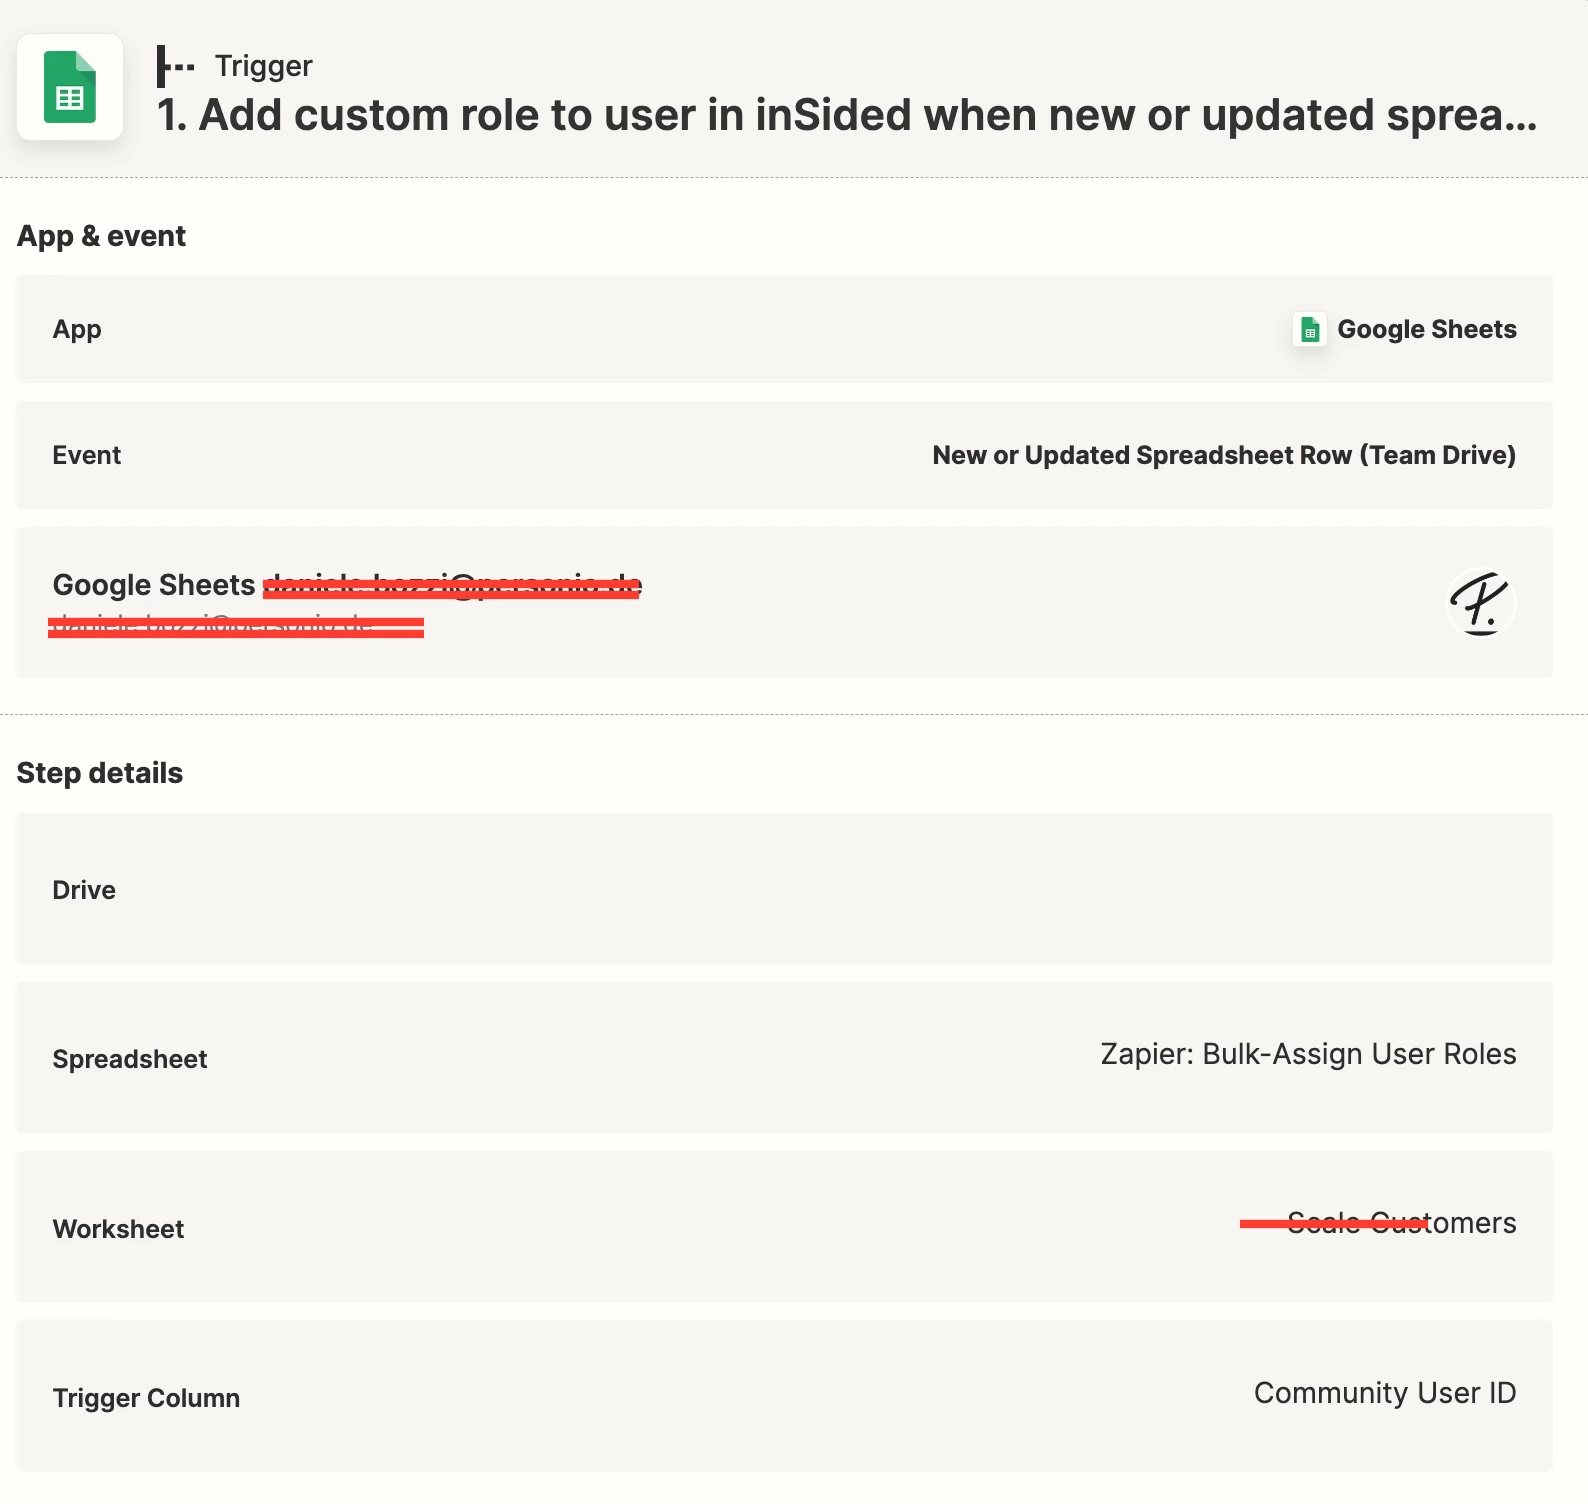The image size is (1588, 1504).
Task: Open the App row showing Google Sheets
Action: point(784,329)
